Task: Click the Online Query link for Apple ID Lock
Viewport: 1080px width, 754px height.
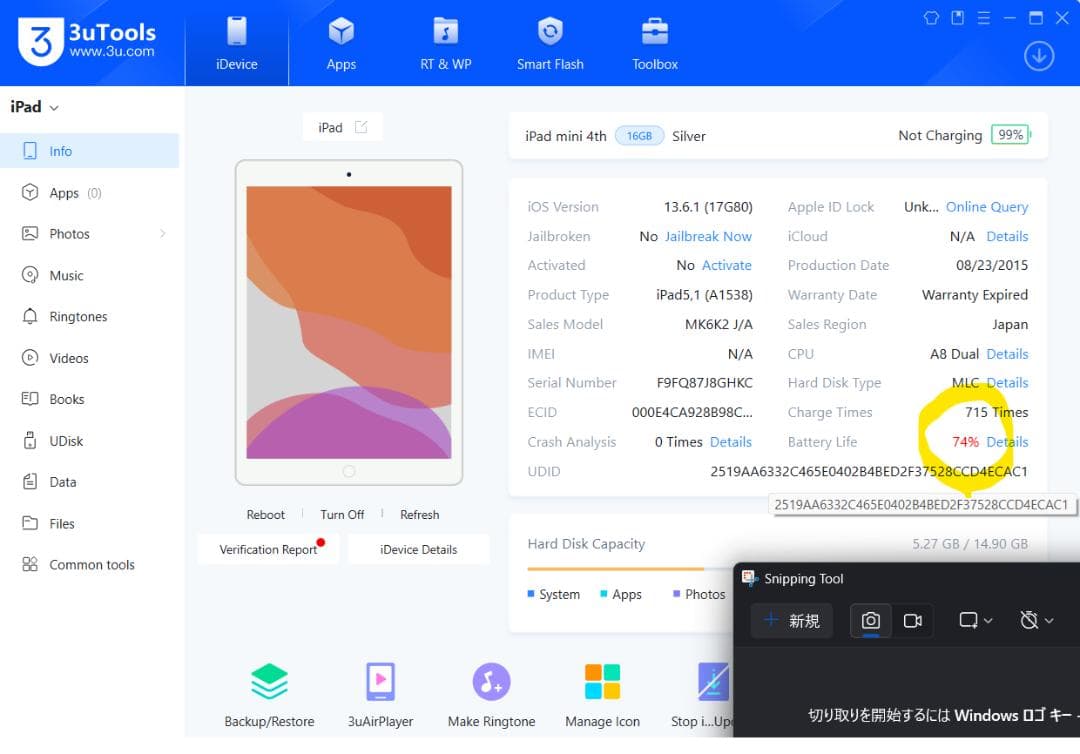Action: (x=987, y=207)
